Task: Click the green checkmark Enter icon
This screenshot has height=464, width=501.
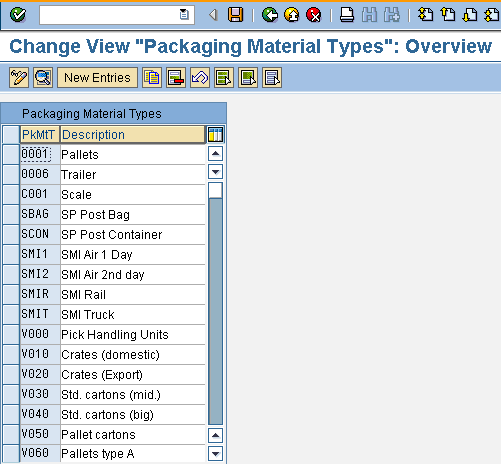Action: (x=18, y=15)
